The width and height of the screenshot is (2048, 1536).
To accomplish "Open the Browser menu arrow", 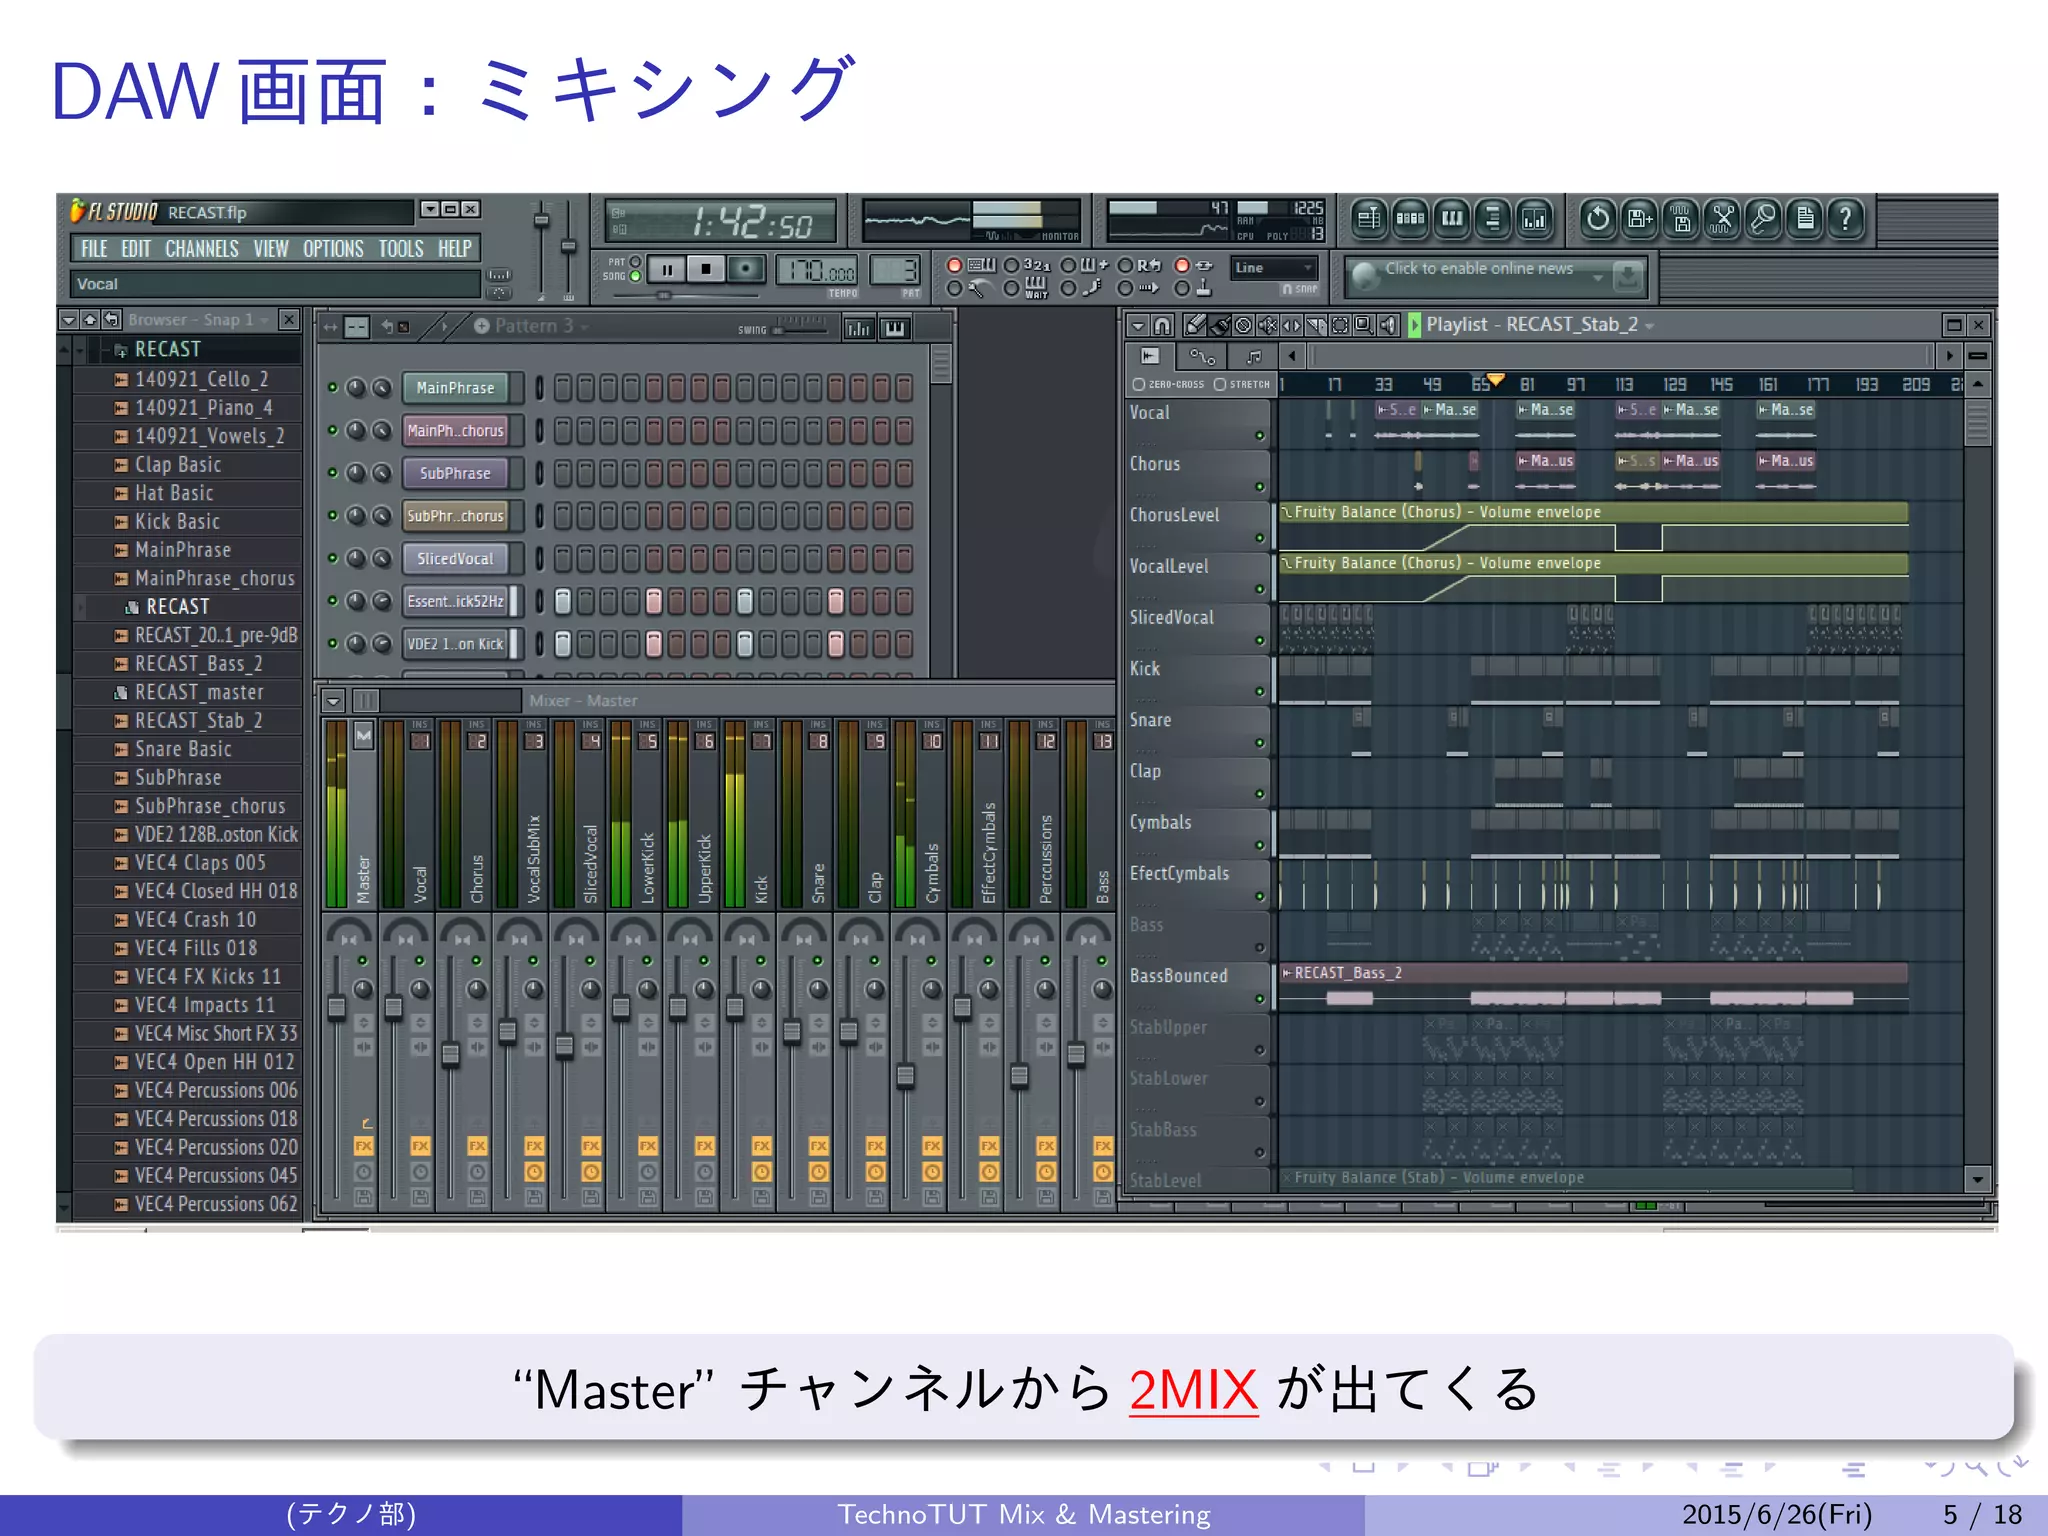I will (x=68, y=320).
